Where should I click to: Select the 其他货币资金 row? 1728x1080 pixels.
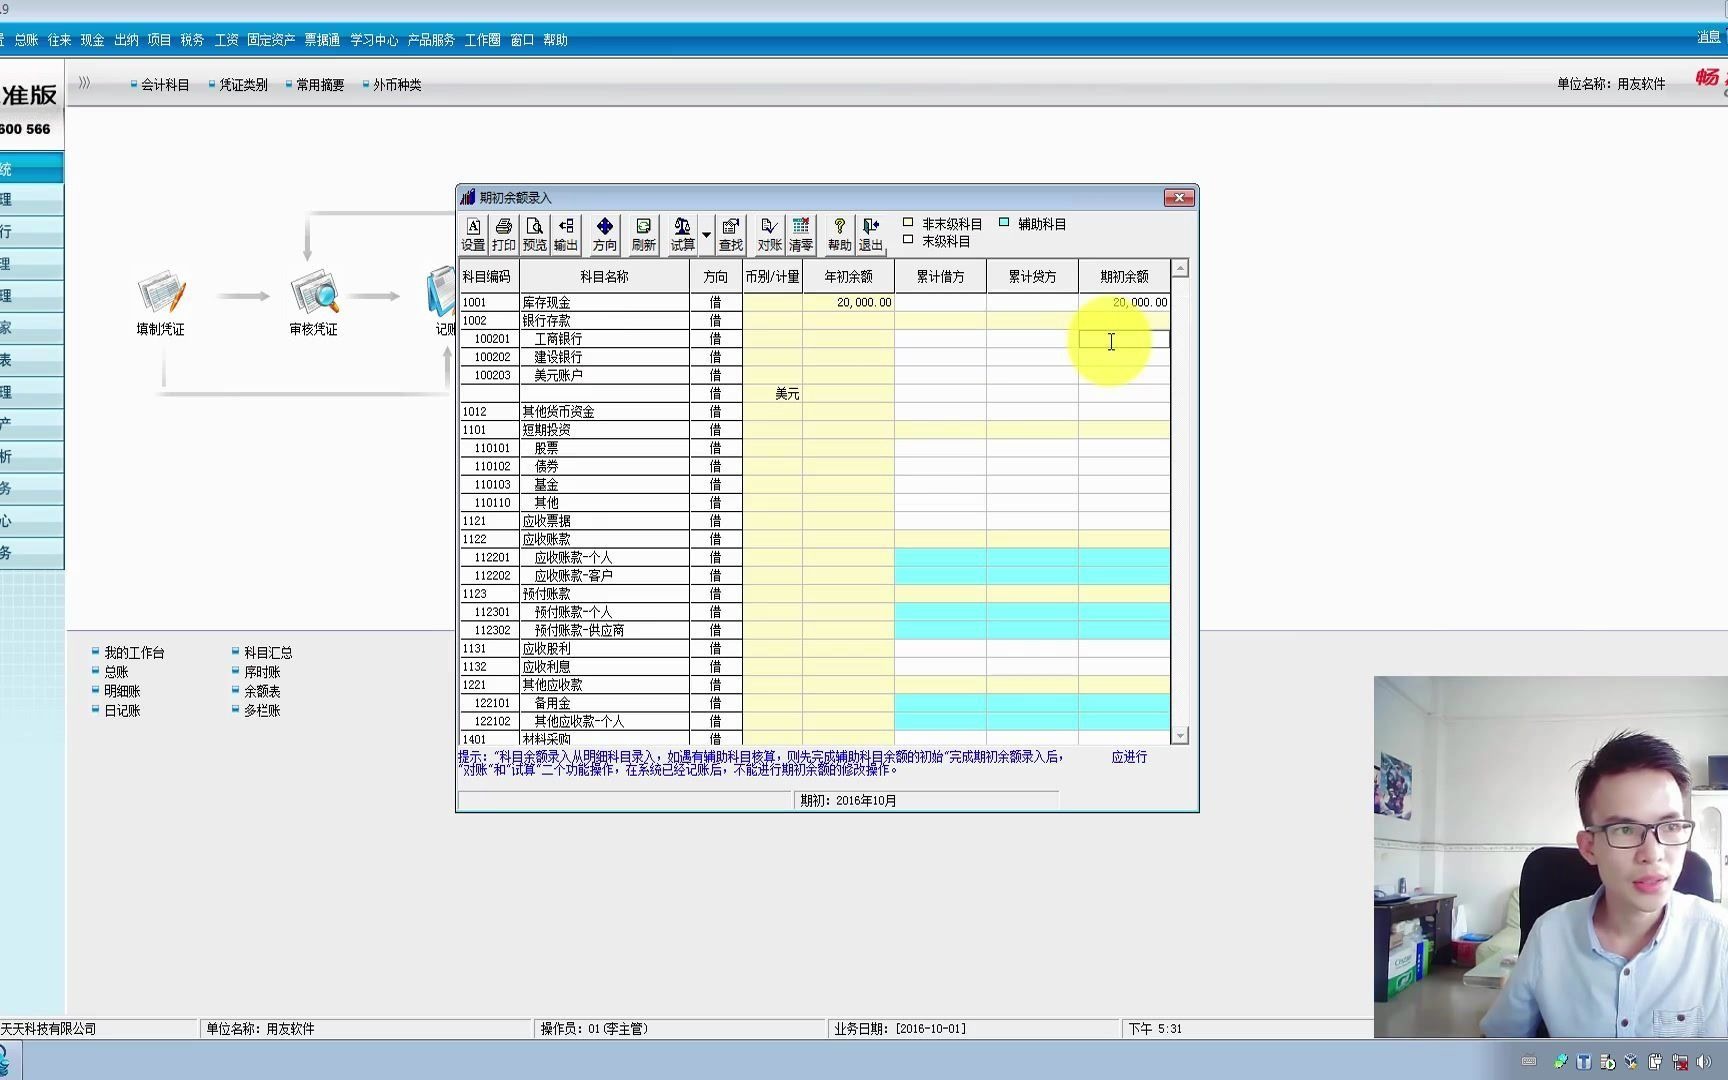click(x=815, y=412)
